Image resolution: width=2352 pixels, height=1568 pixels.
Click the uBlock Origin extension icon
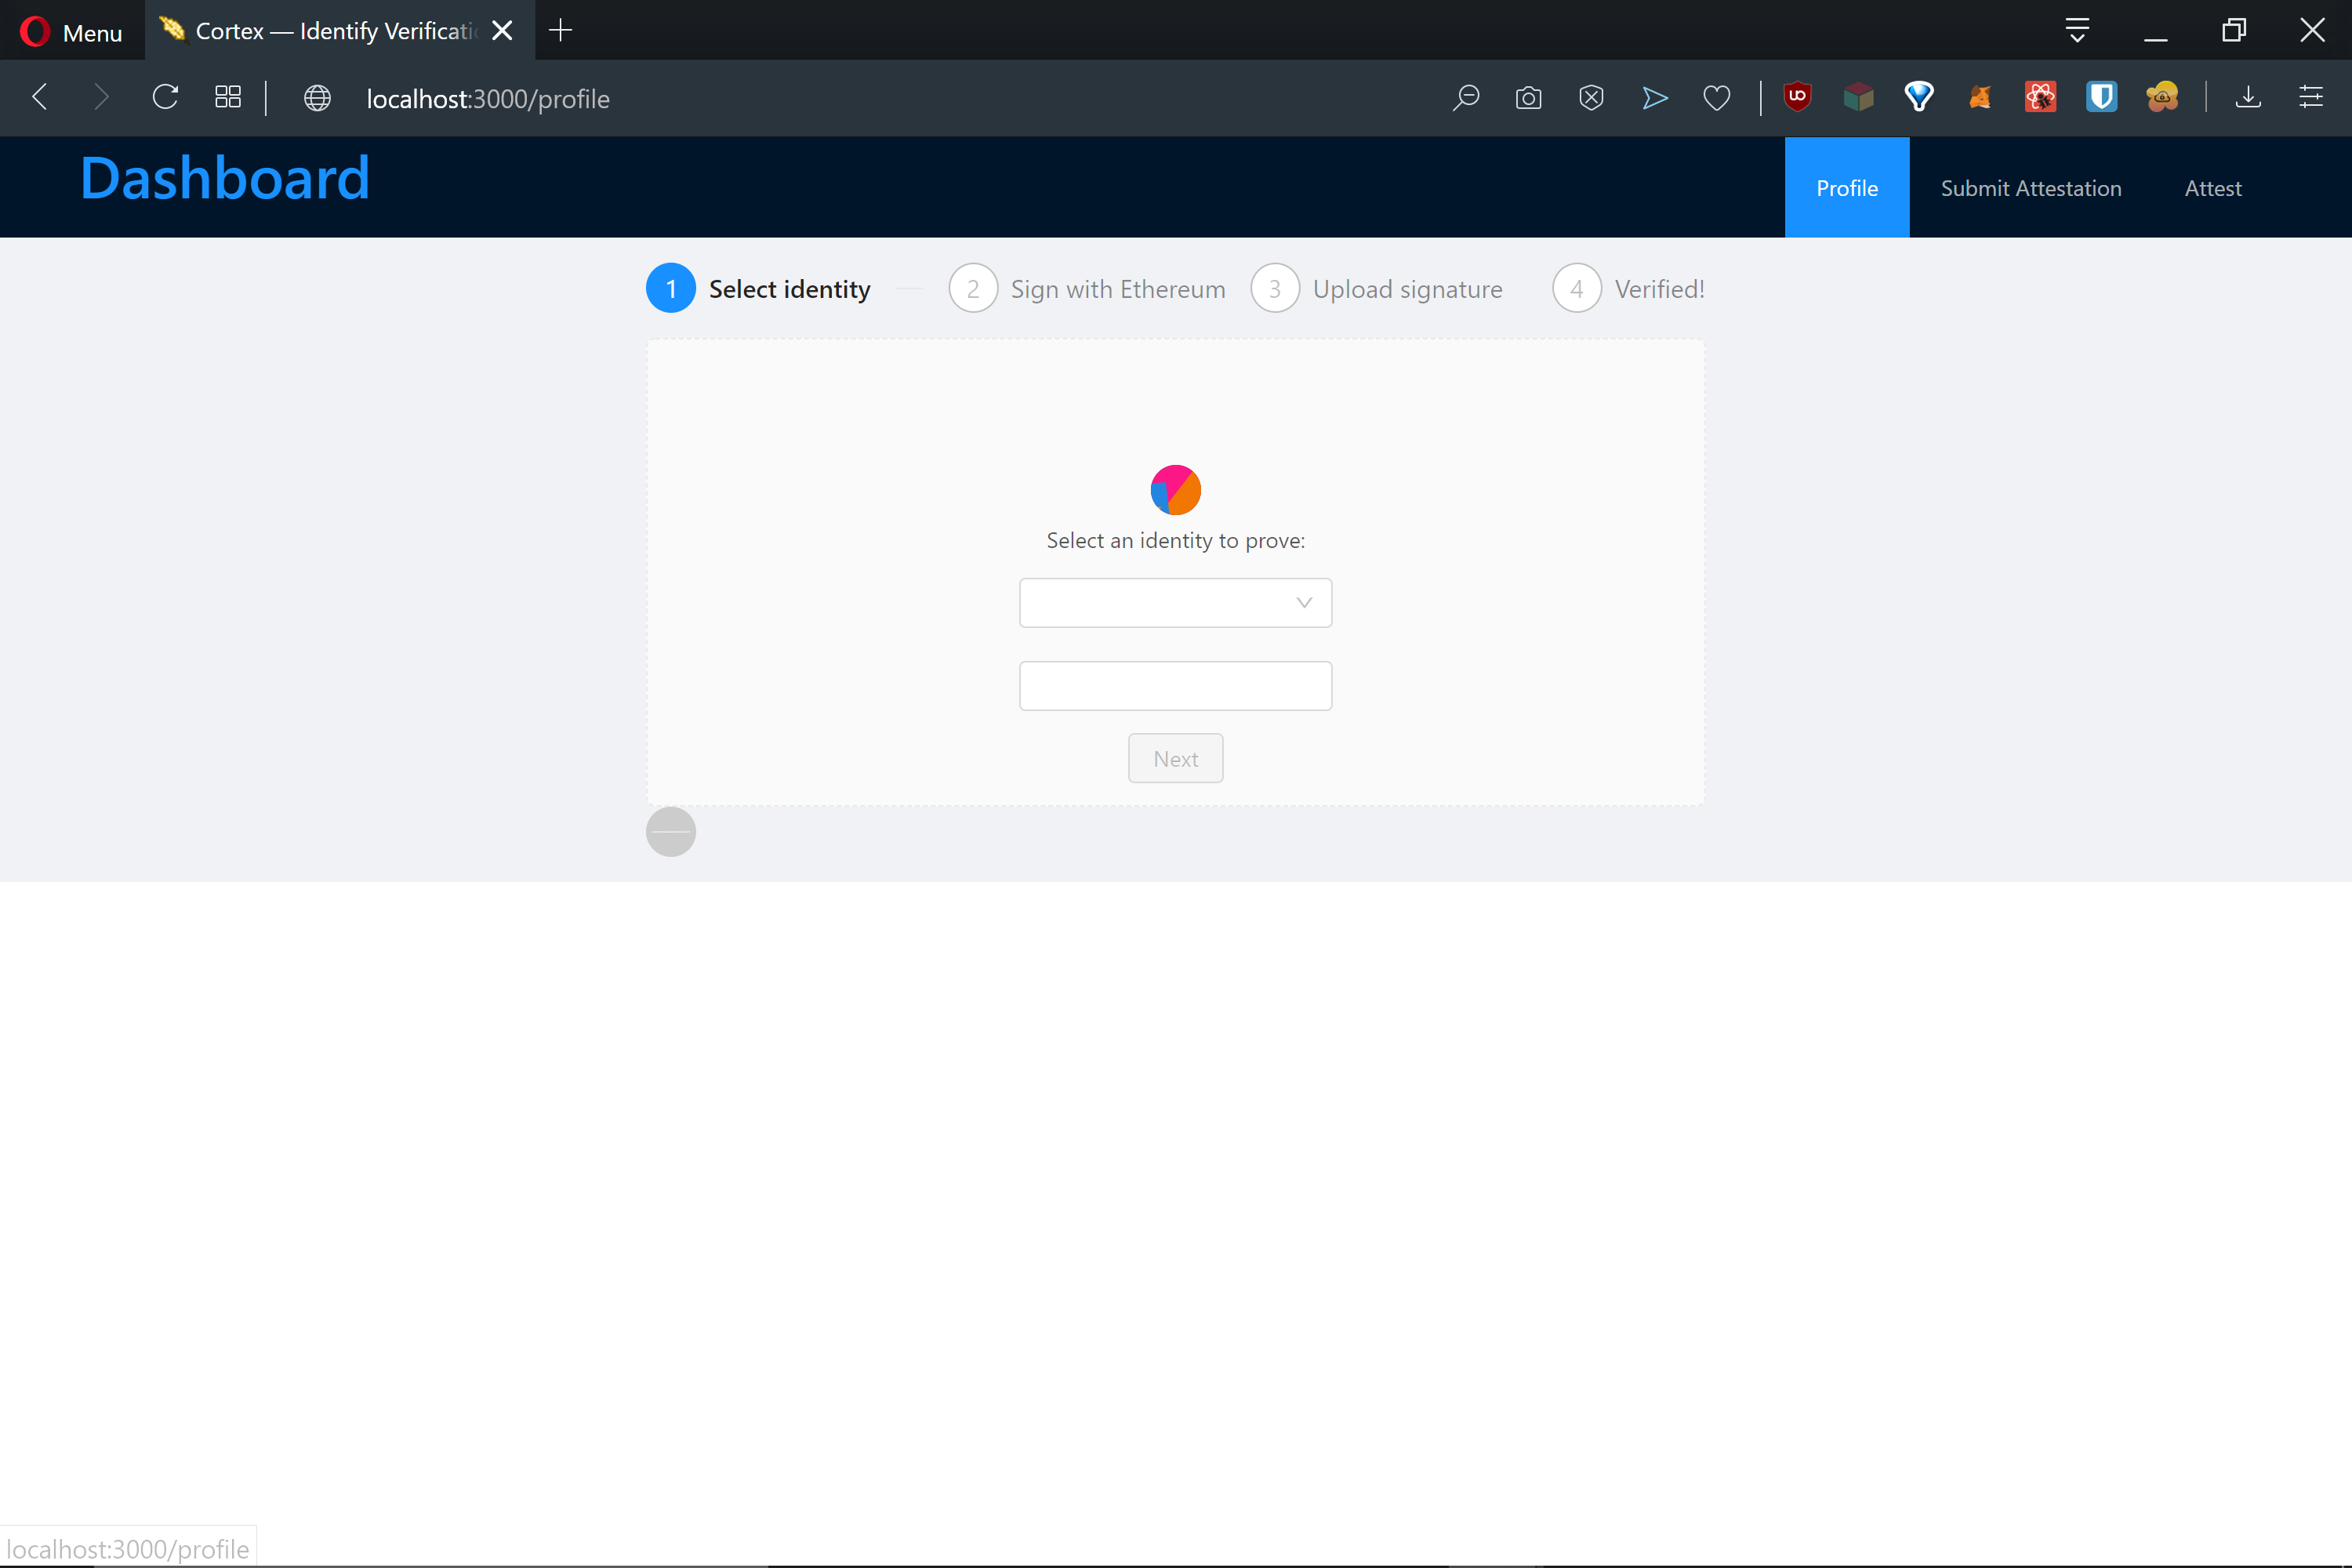click(1797, 97)
